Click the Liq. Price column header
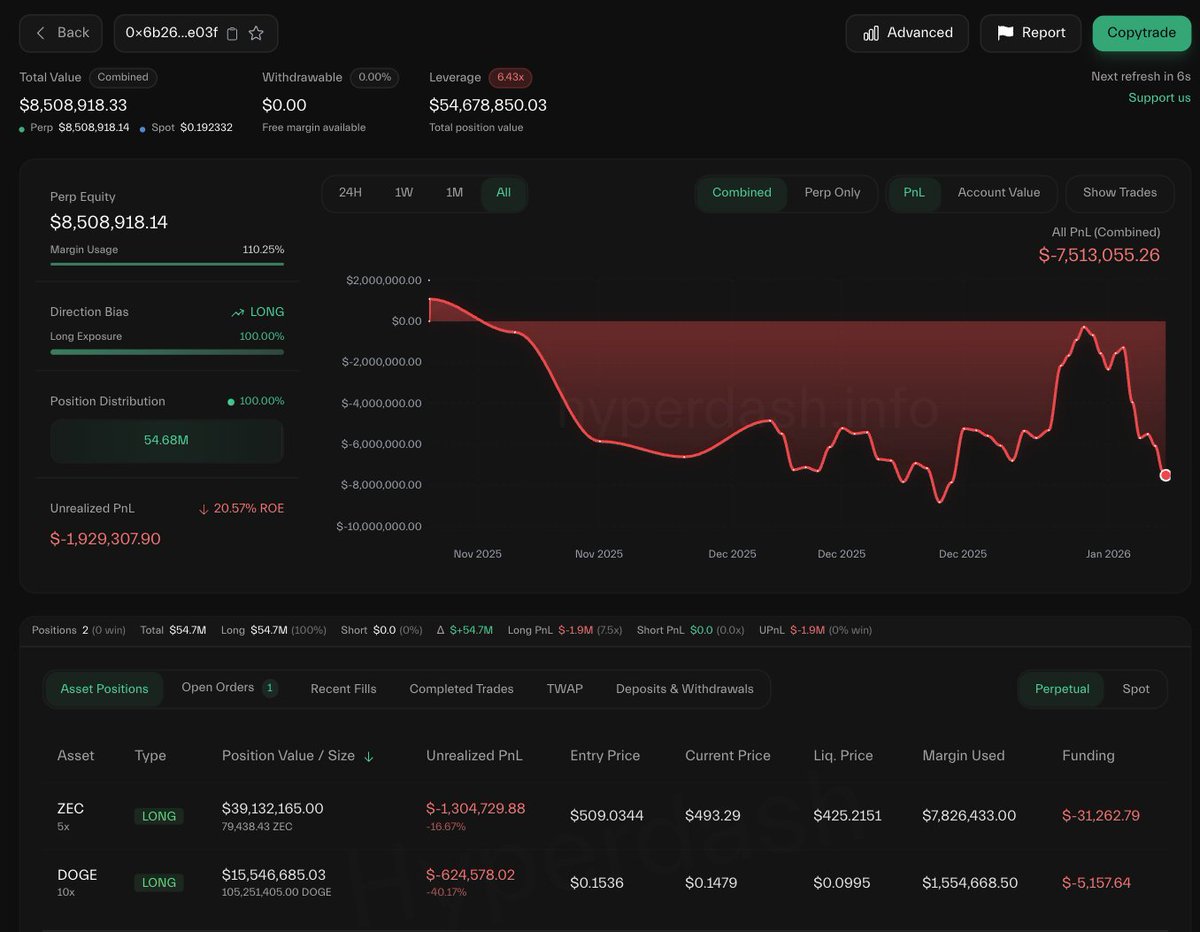The height and width of the screenshot is (932, 1200). tap(843, 756)
